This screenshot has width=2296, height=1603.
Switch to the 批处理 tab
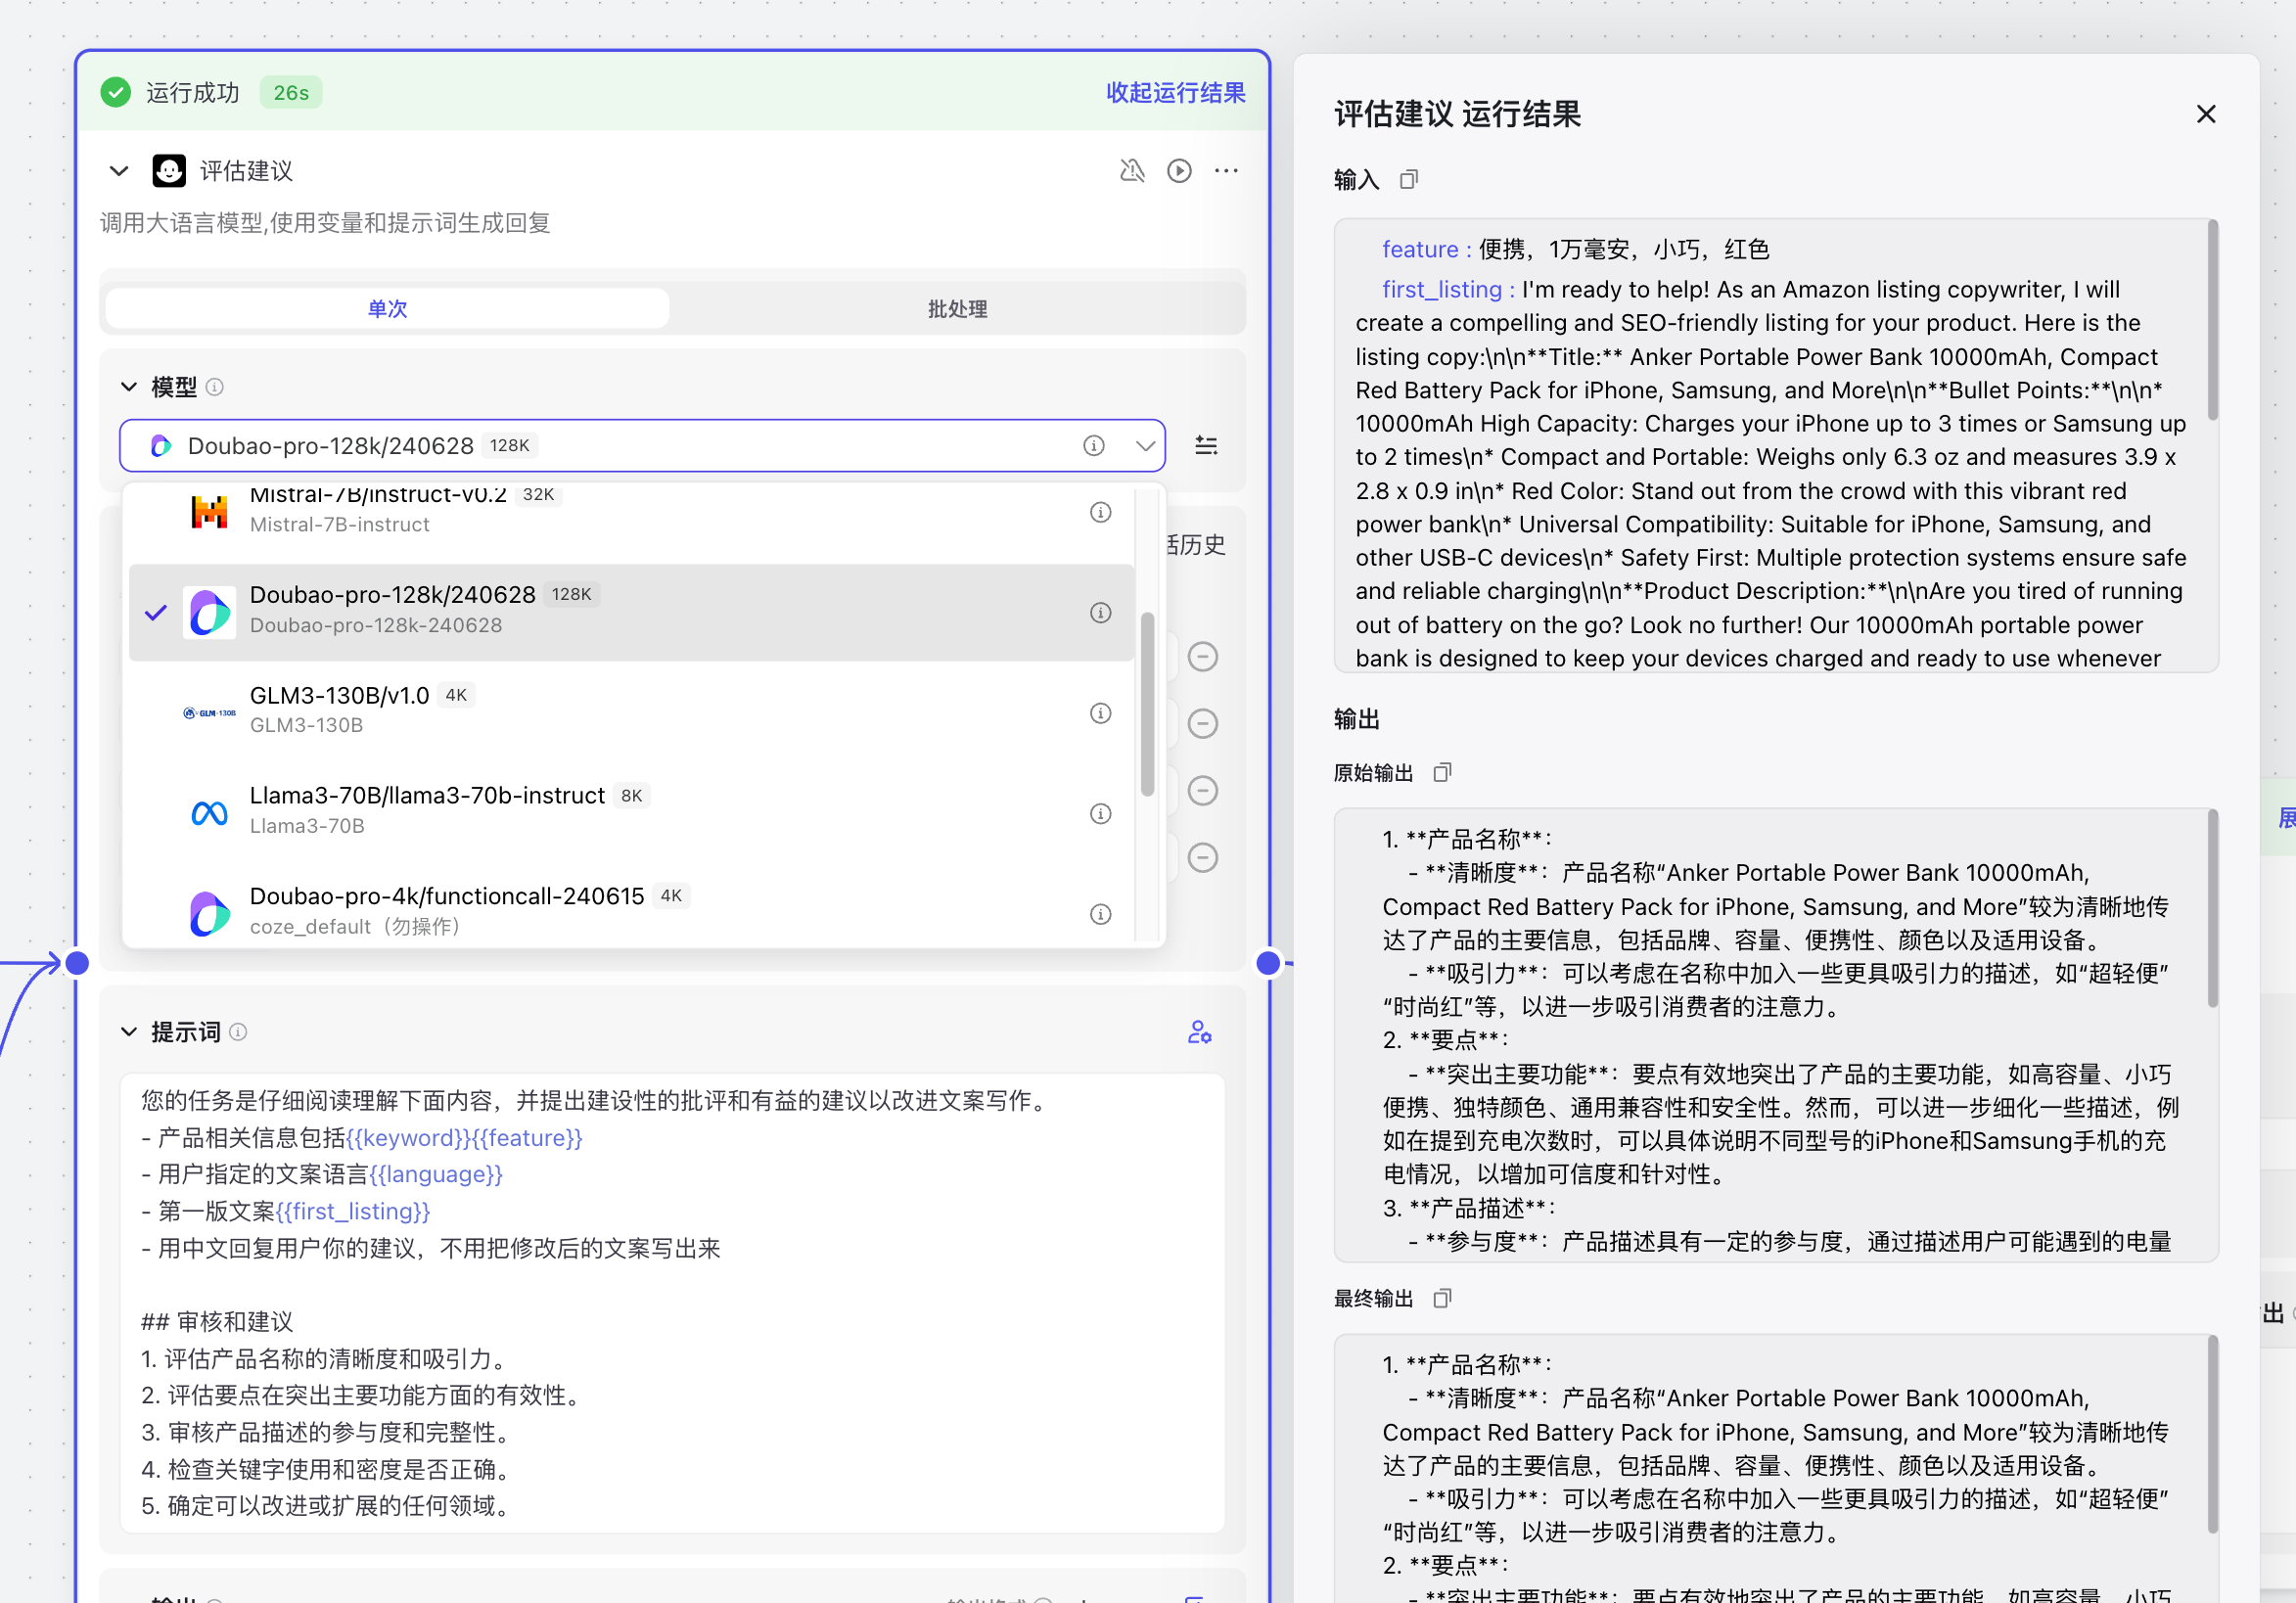pyautogui.click(x=957, y=309)
